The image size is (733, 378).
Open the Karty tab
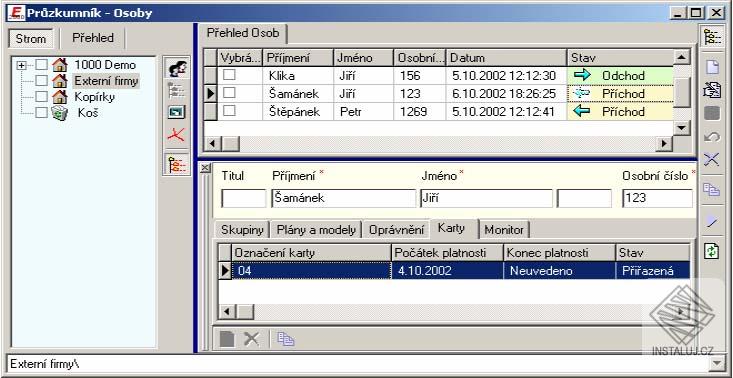click(x=452, y=228)
